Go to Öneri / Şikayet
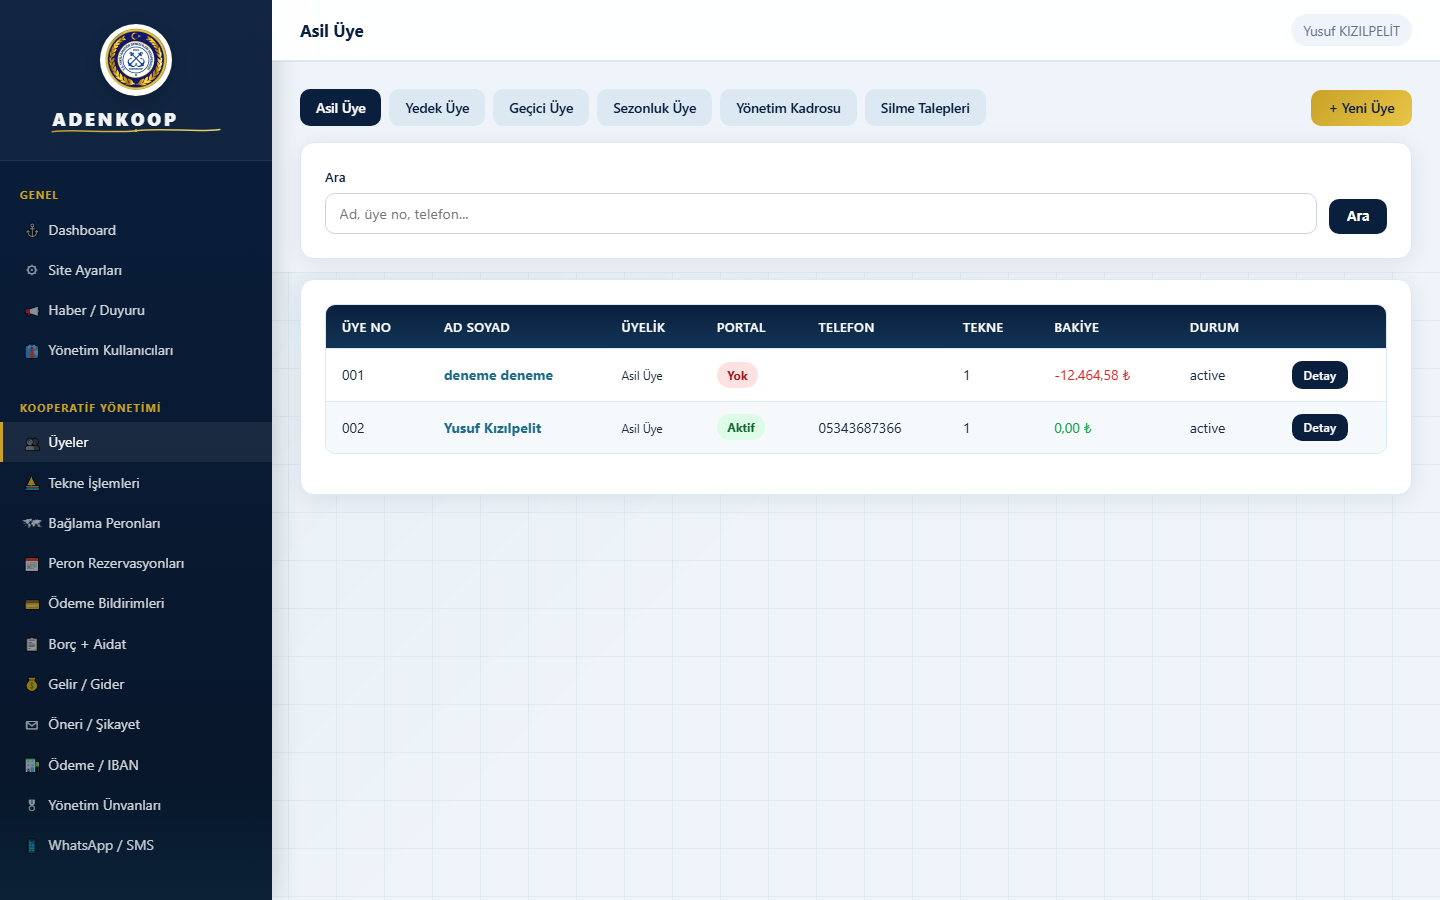1440x900 pixels. point(136,724)
